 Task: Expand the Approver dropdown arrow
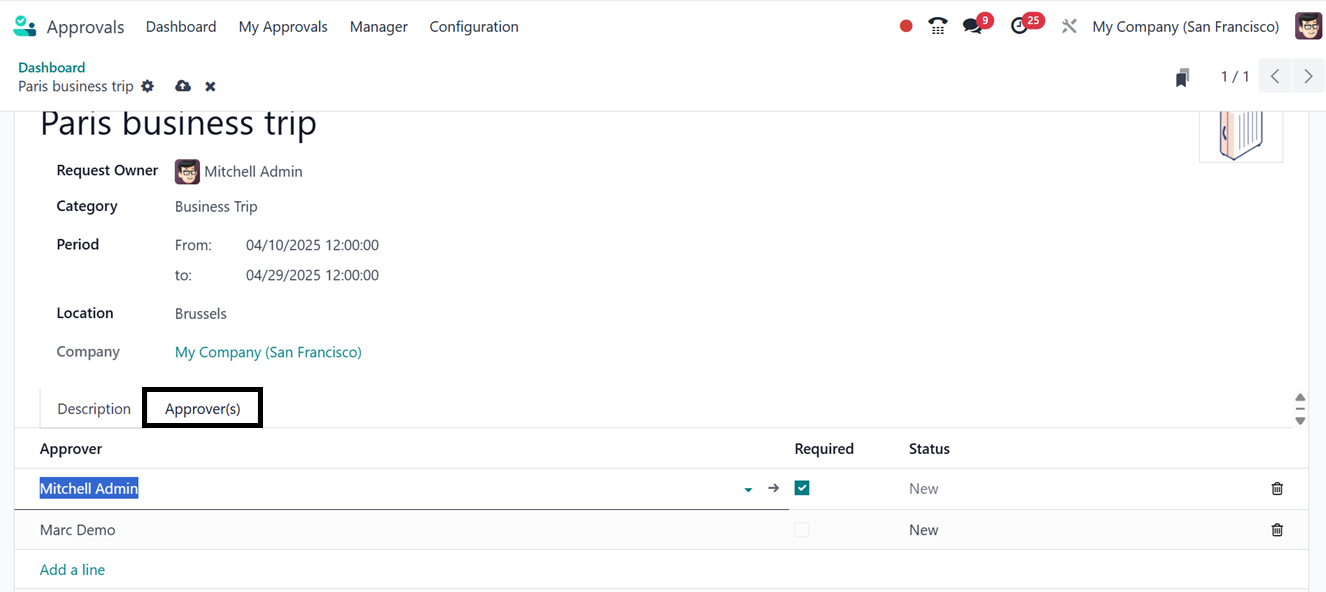(x=748, y=490)
